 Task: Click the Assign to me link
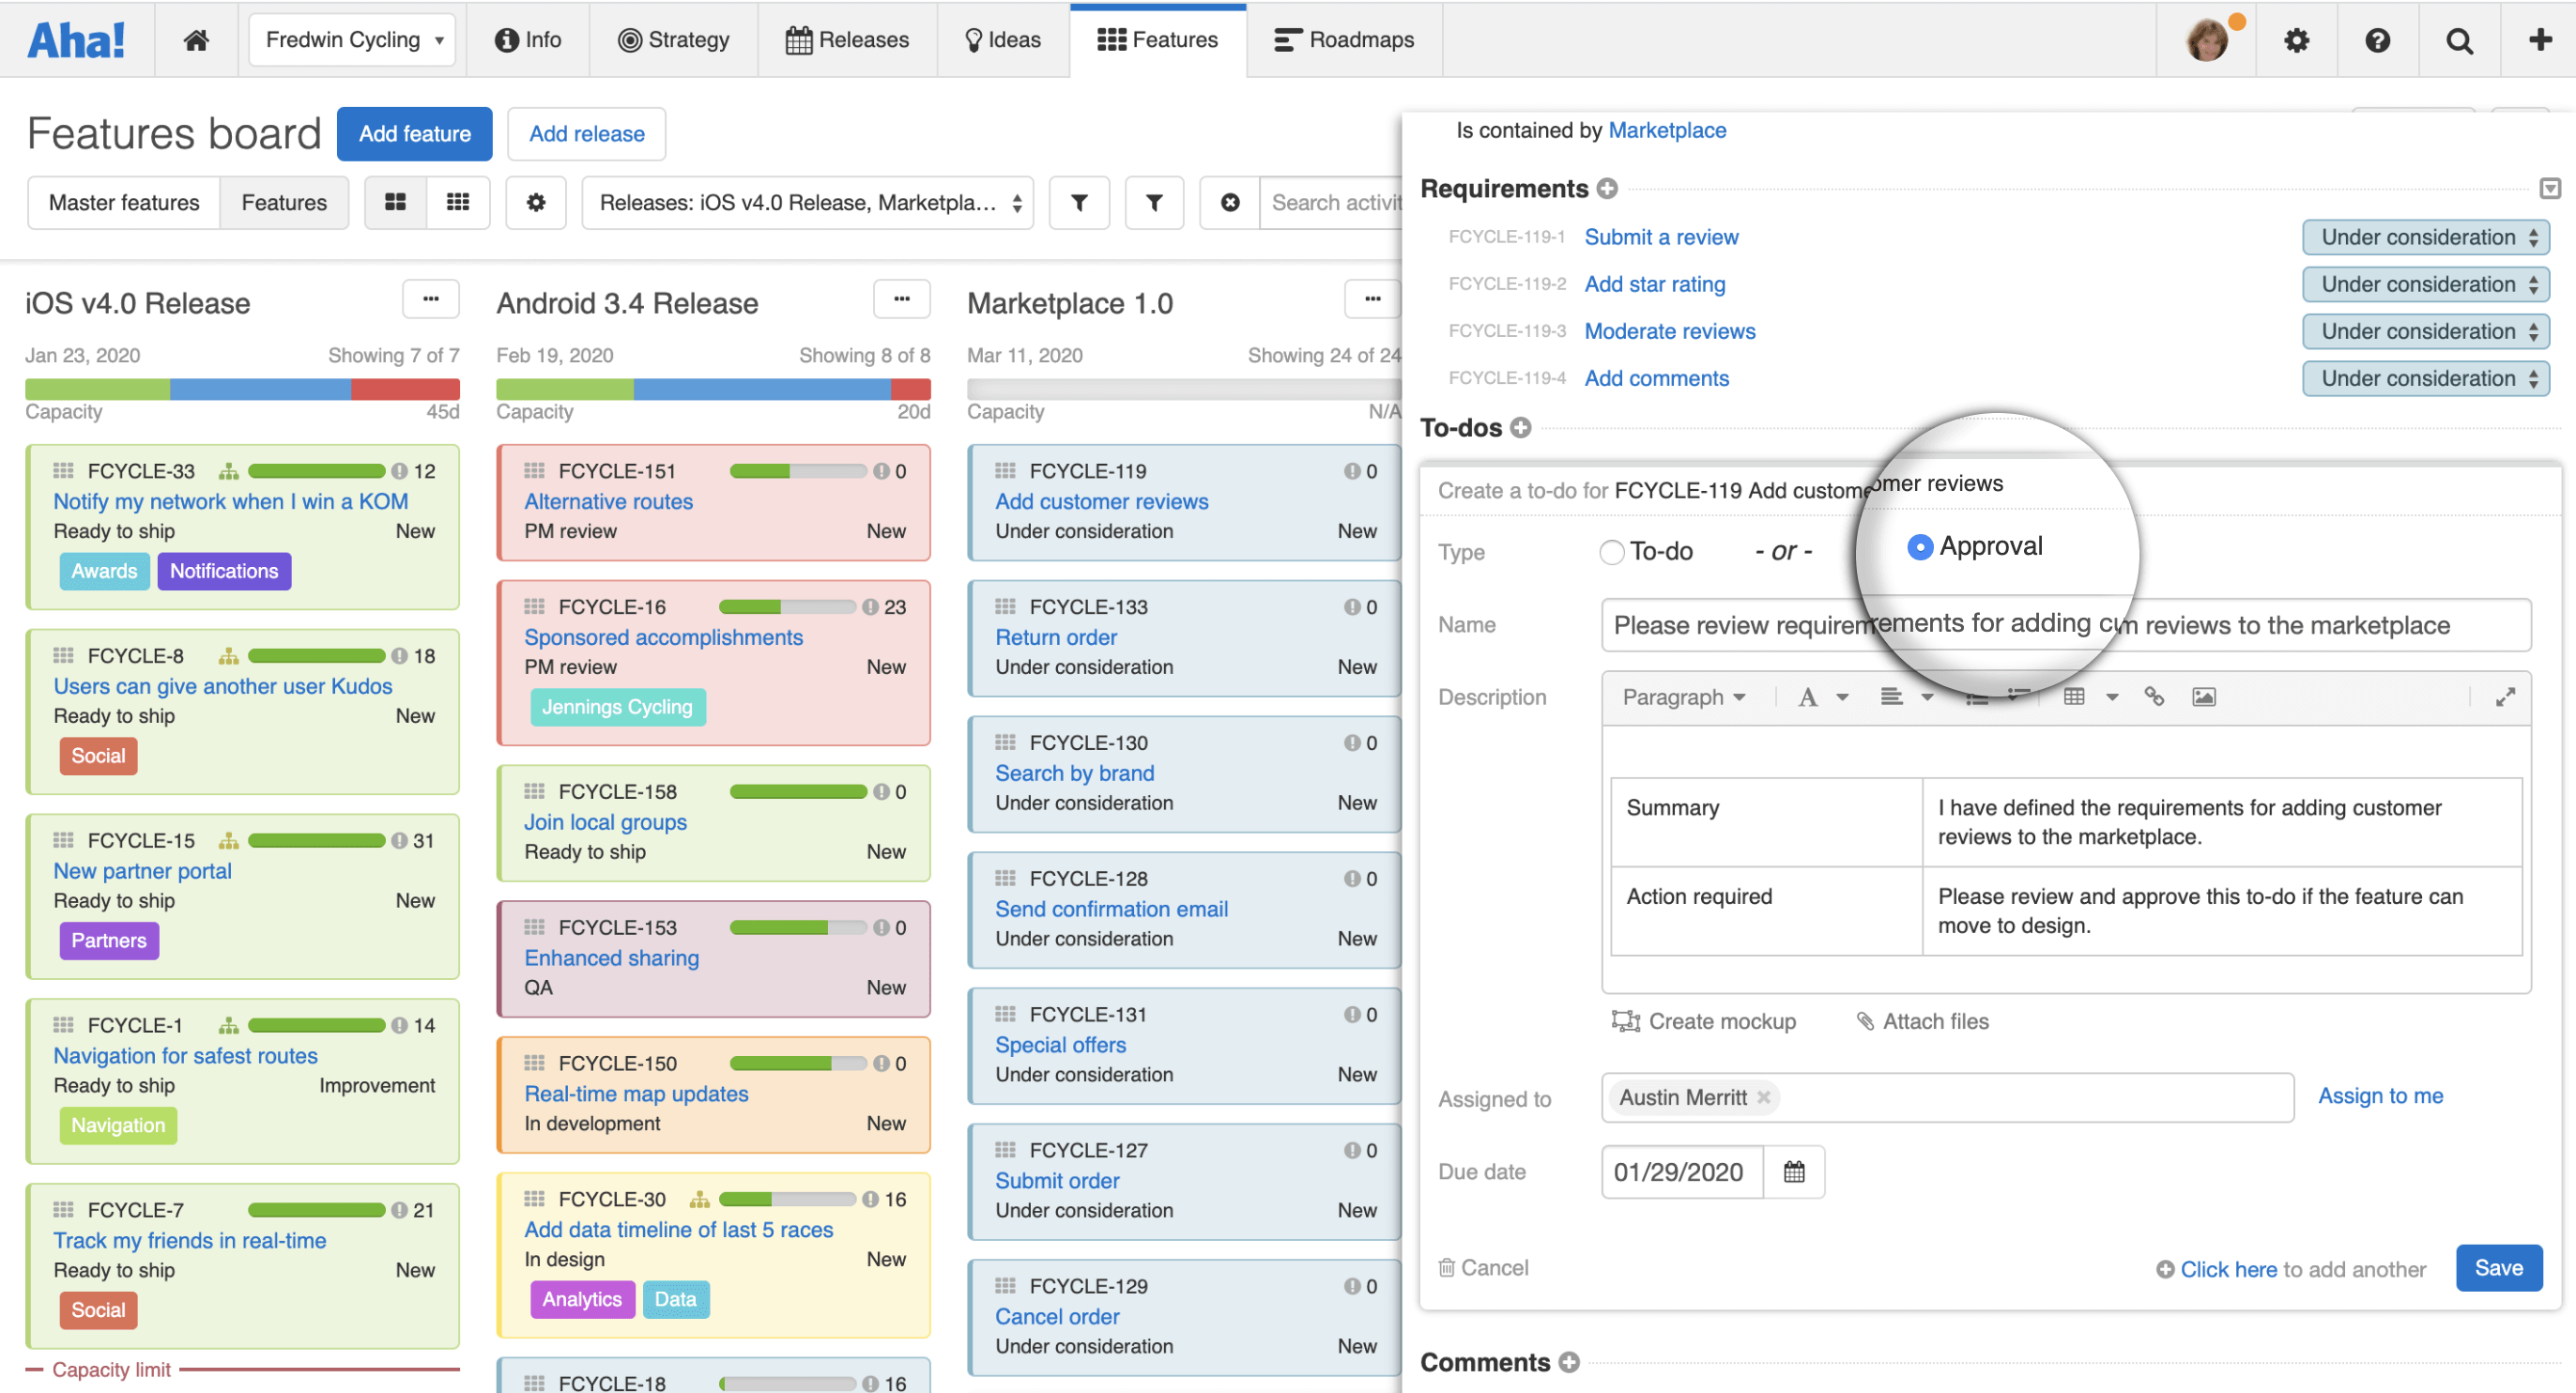(2381, 1096)
